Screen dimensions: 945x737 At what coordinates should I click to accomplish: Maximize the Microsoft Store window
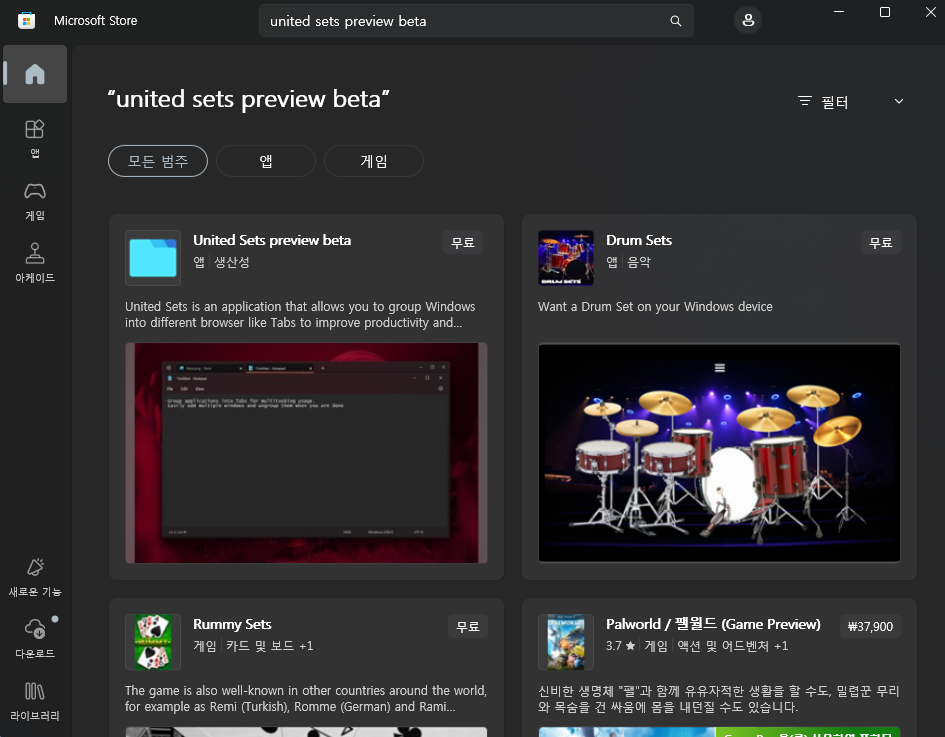(x=885, y=12)
